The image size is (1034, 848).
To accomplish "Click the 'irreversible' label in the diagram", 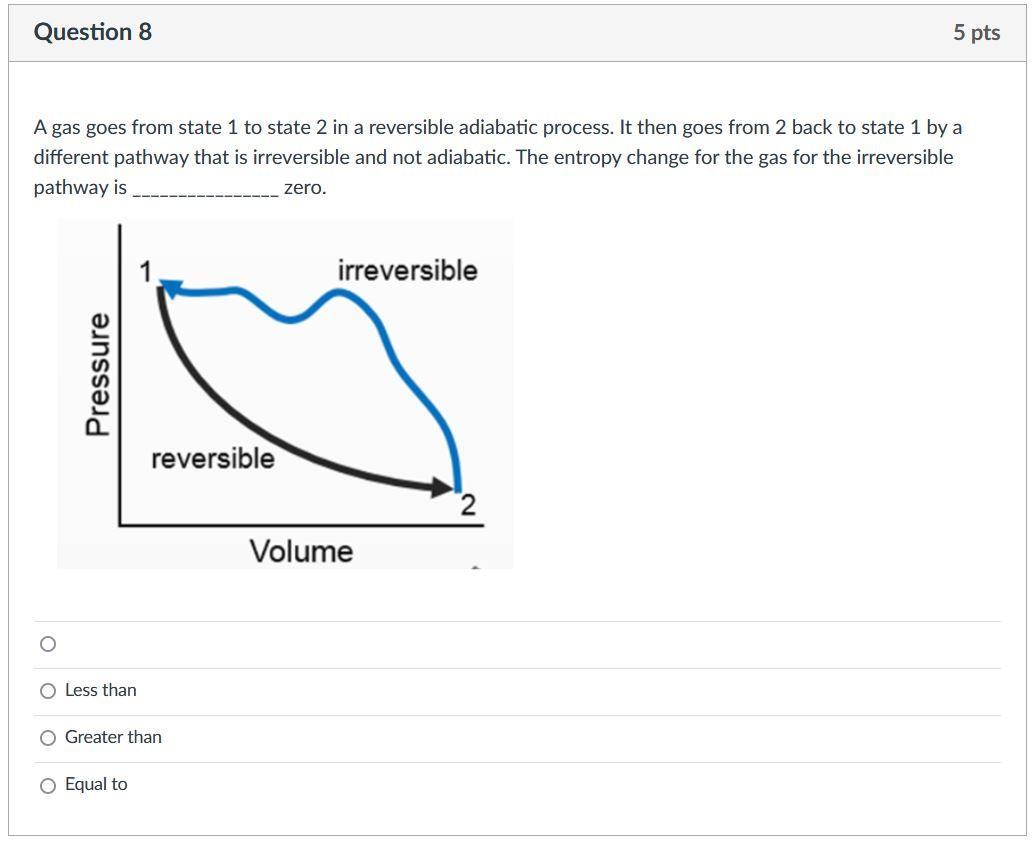I will pos(408,269).
